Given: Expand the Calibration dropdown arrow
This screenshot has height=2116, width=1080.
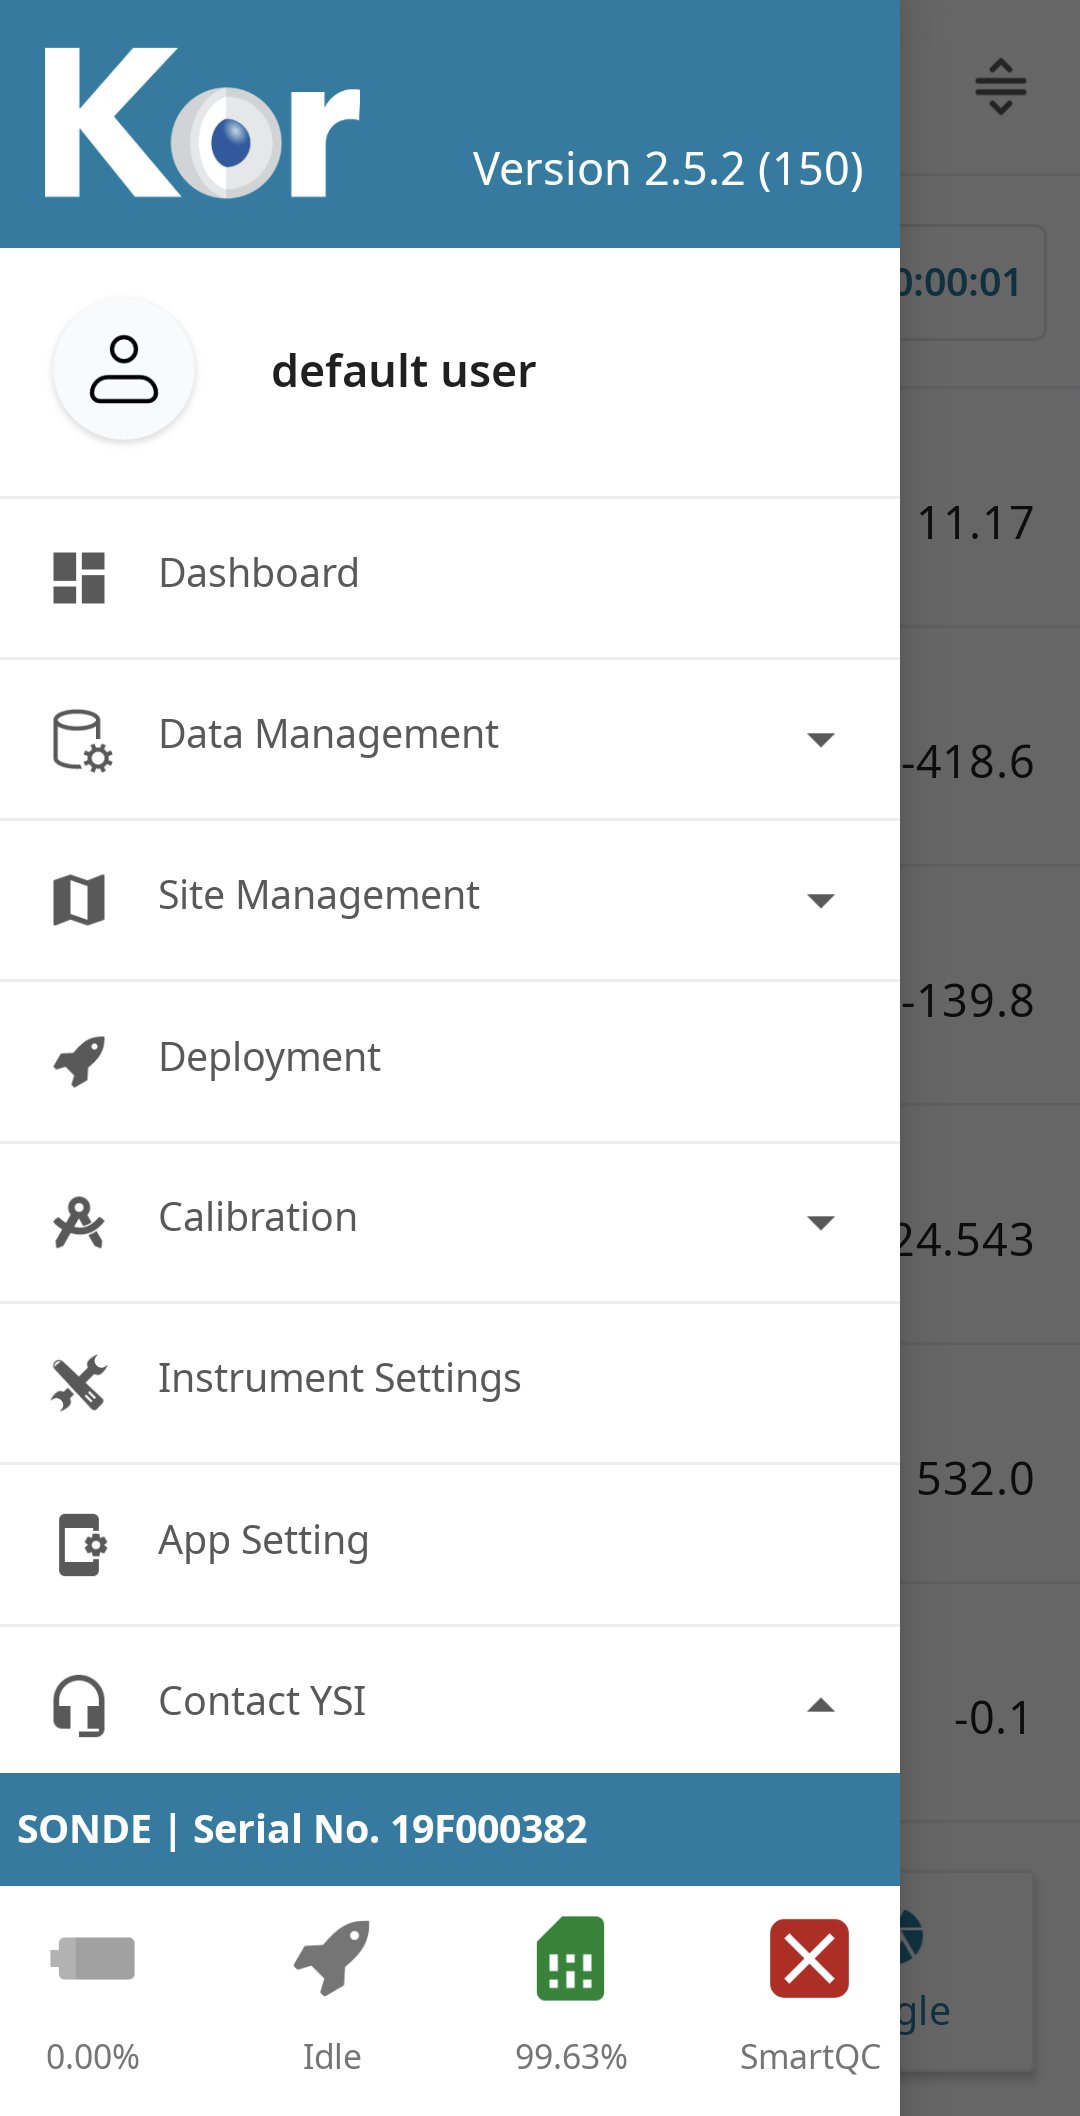Looking at the screenshot, I should click(821, 1223).
